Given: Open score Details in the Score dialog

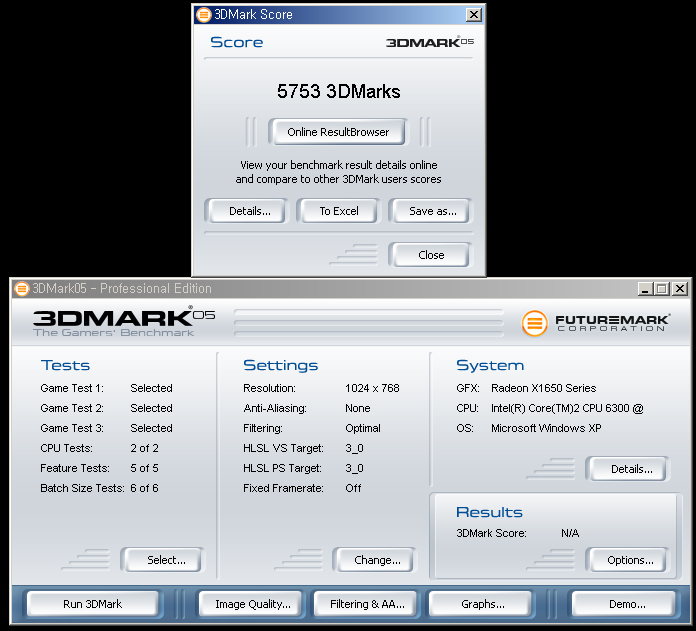Looking at the screenshot, I should coord(246,211).
